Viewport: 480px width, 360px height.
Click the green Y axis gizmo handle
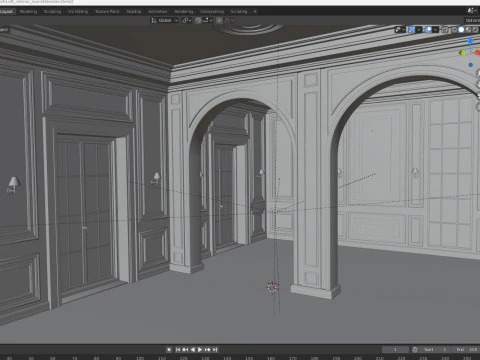click(463, 53)
